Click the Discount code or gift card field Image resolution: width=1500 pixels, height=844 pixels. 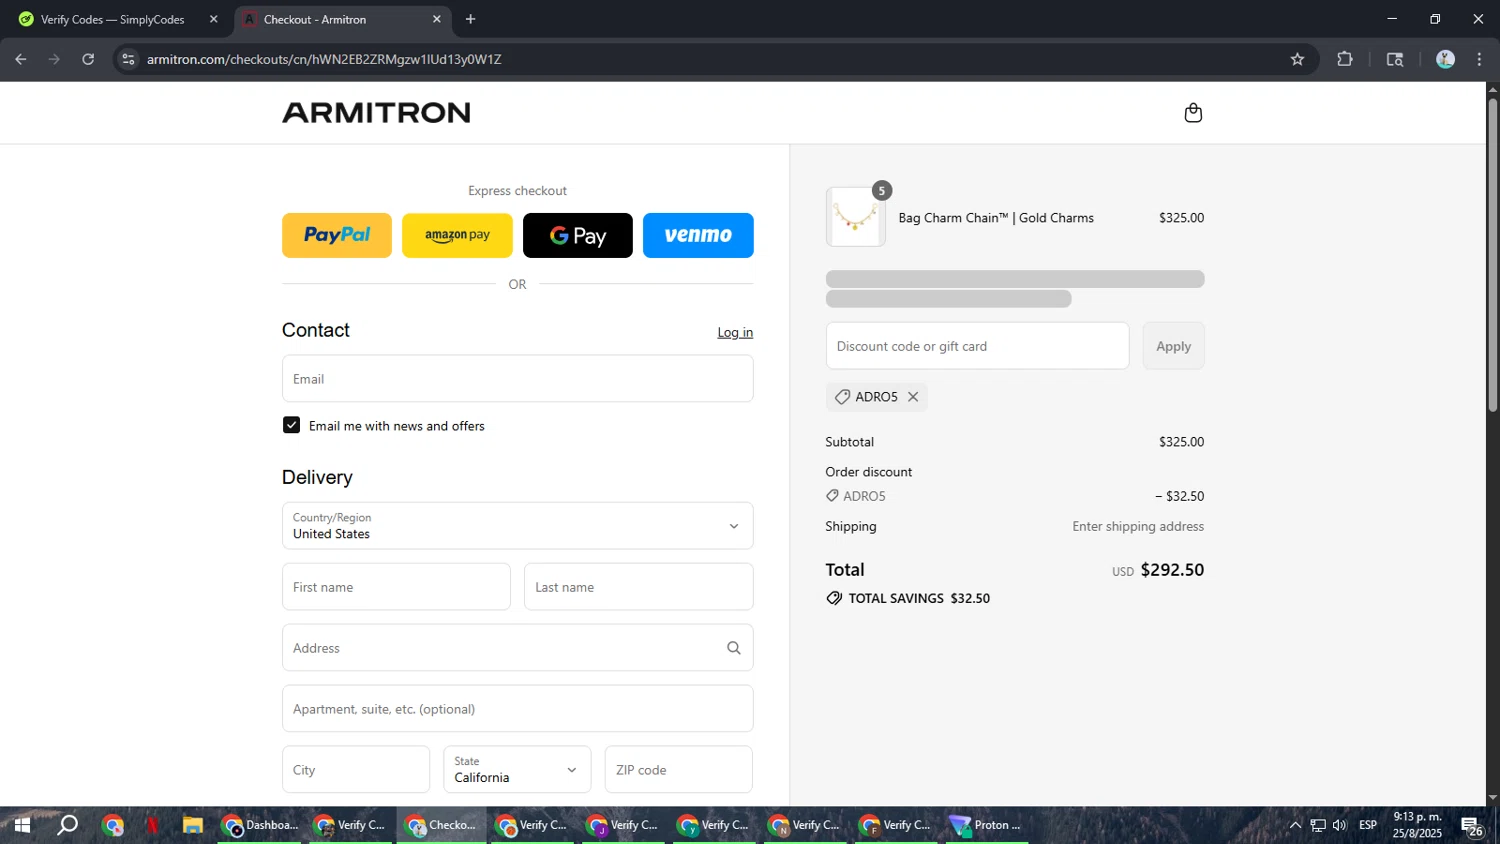(x=977, y=346)
